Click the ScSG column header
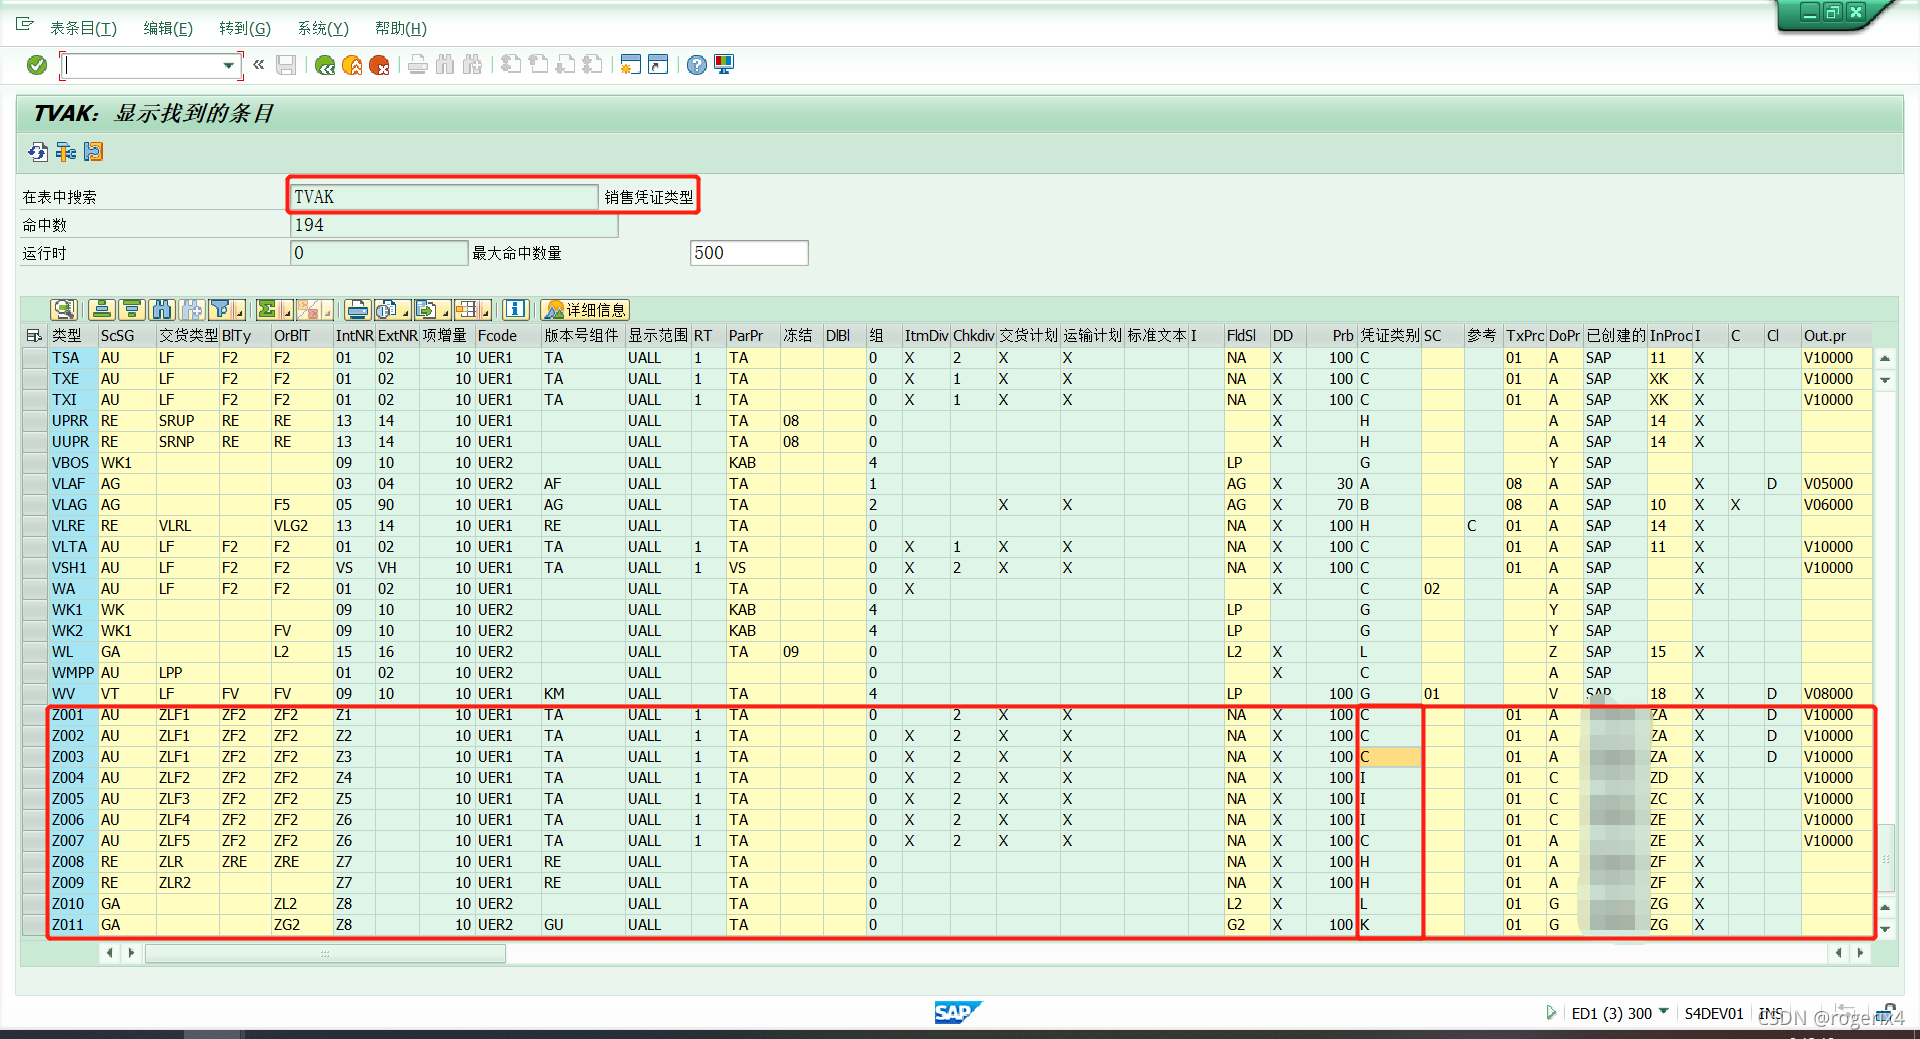Image resolution: width=1920 pixels, height=1039 pixels. pos(126,336)
